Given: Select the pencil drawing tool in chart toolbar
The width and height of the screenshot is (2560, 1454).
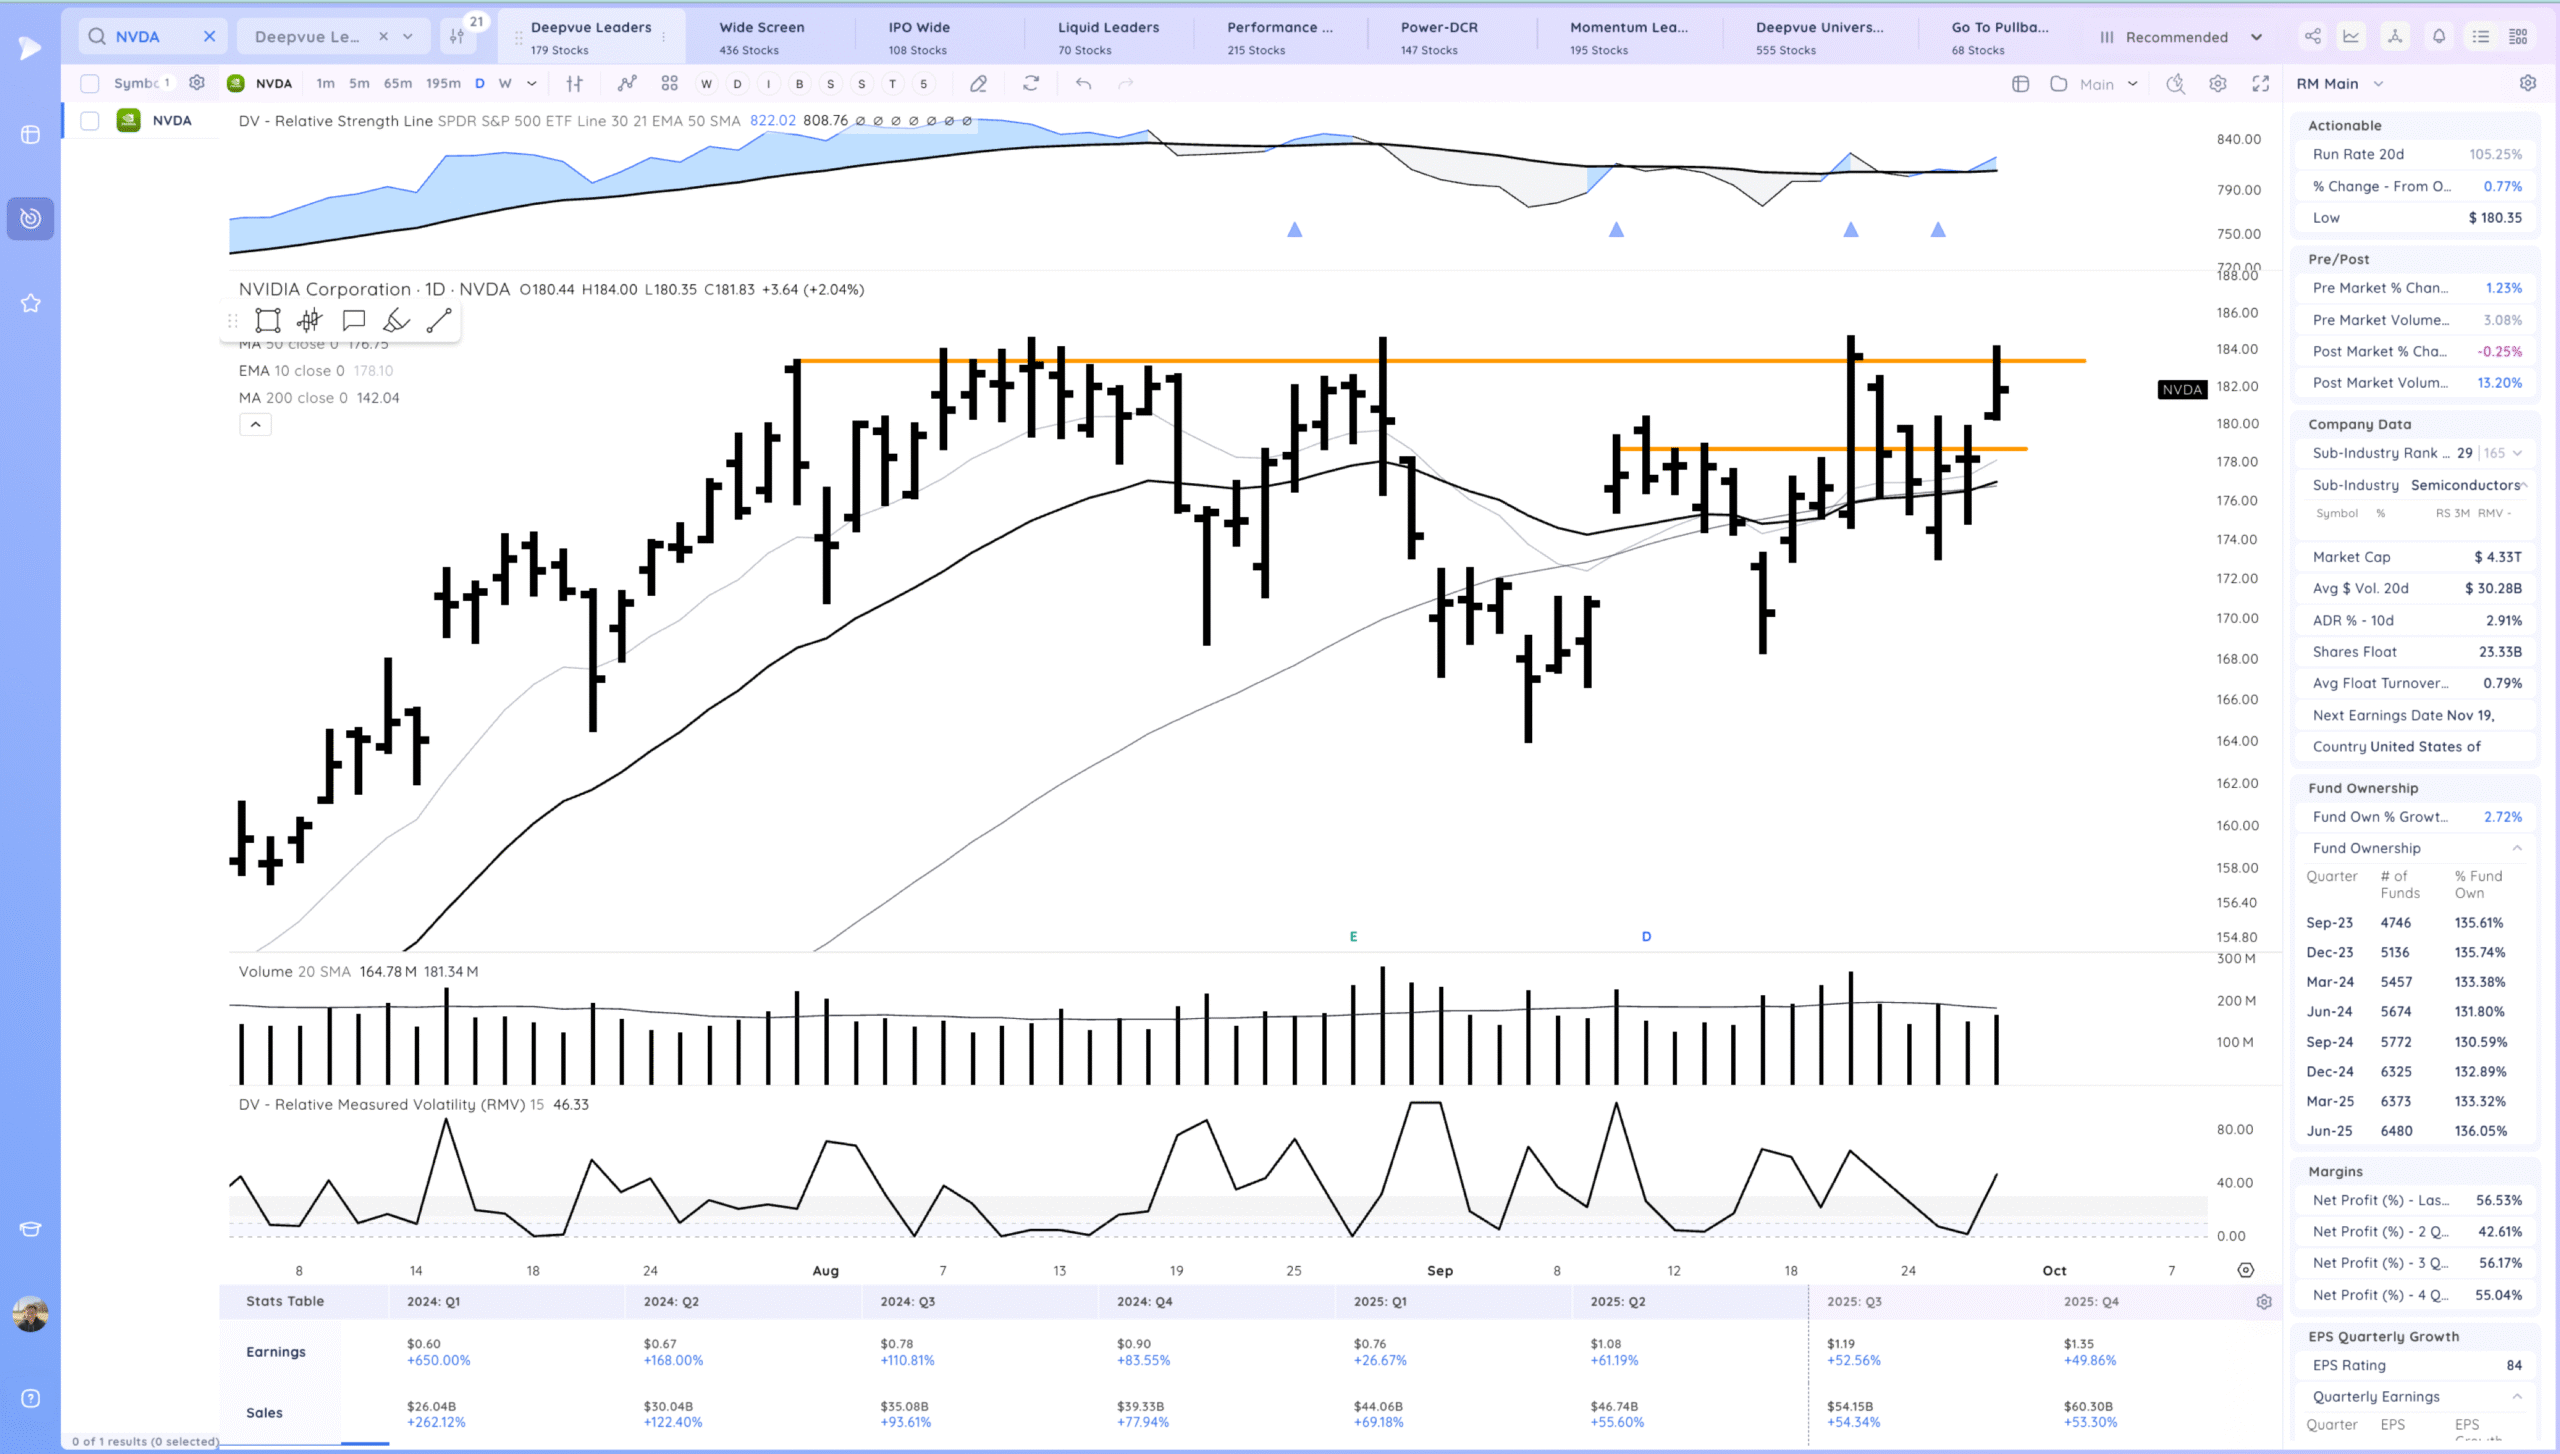Looking at the screenshot, I should [x=978, y=84].
